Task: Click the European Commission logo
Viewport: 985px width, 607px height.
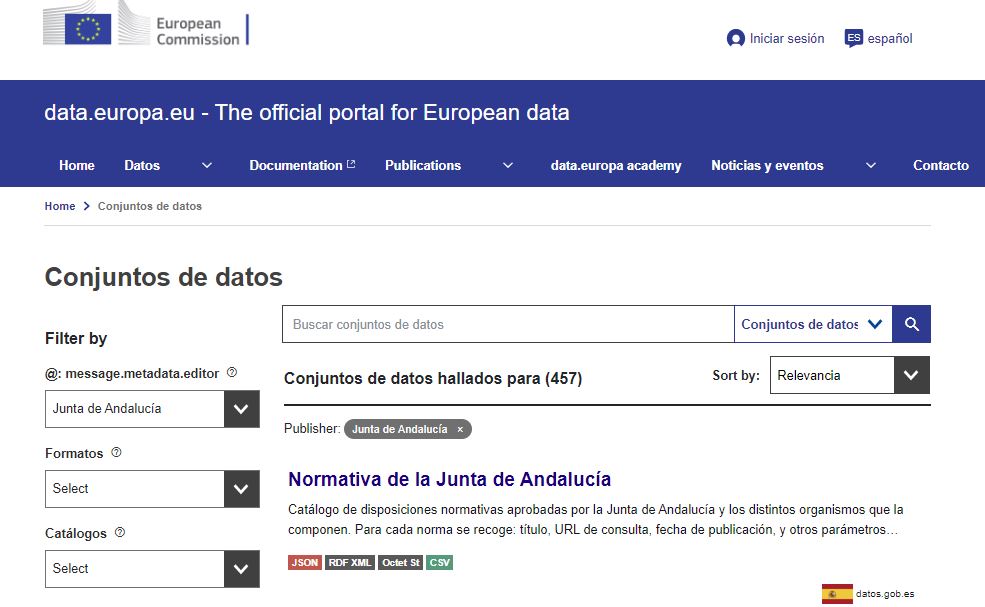Action: 145,27
